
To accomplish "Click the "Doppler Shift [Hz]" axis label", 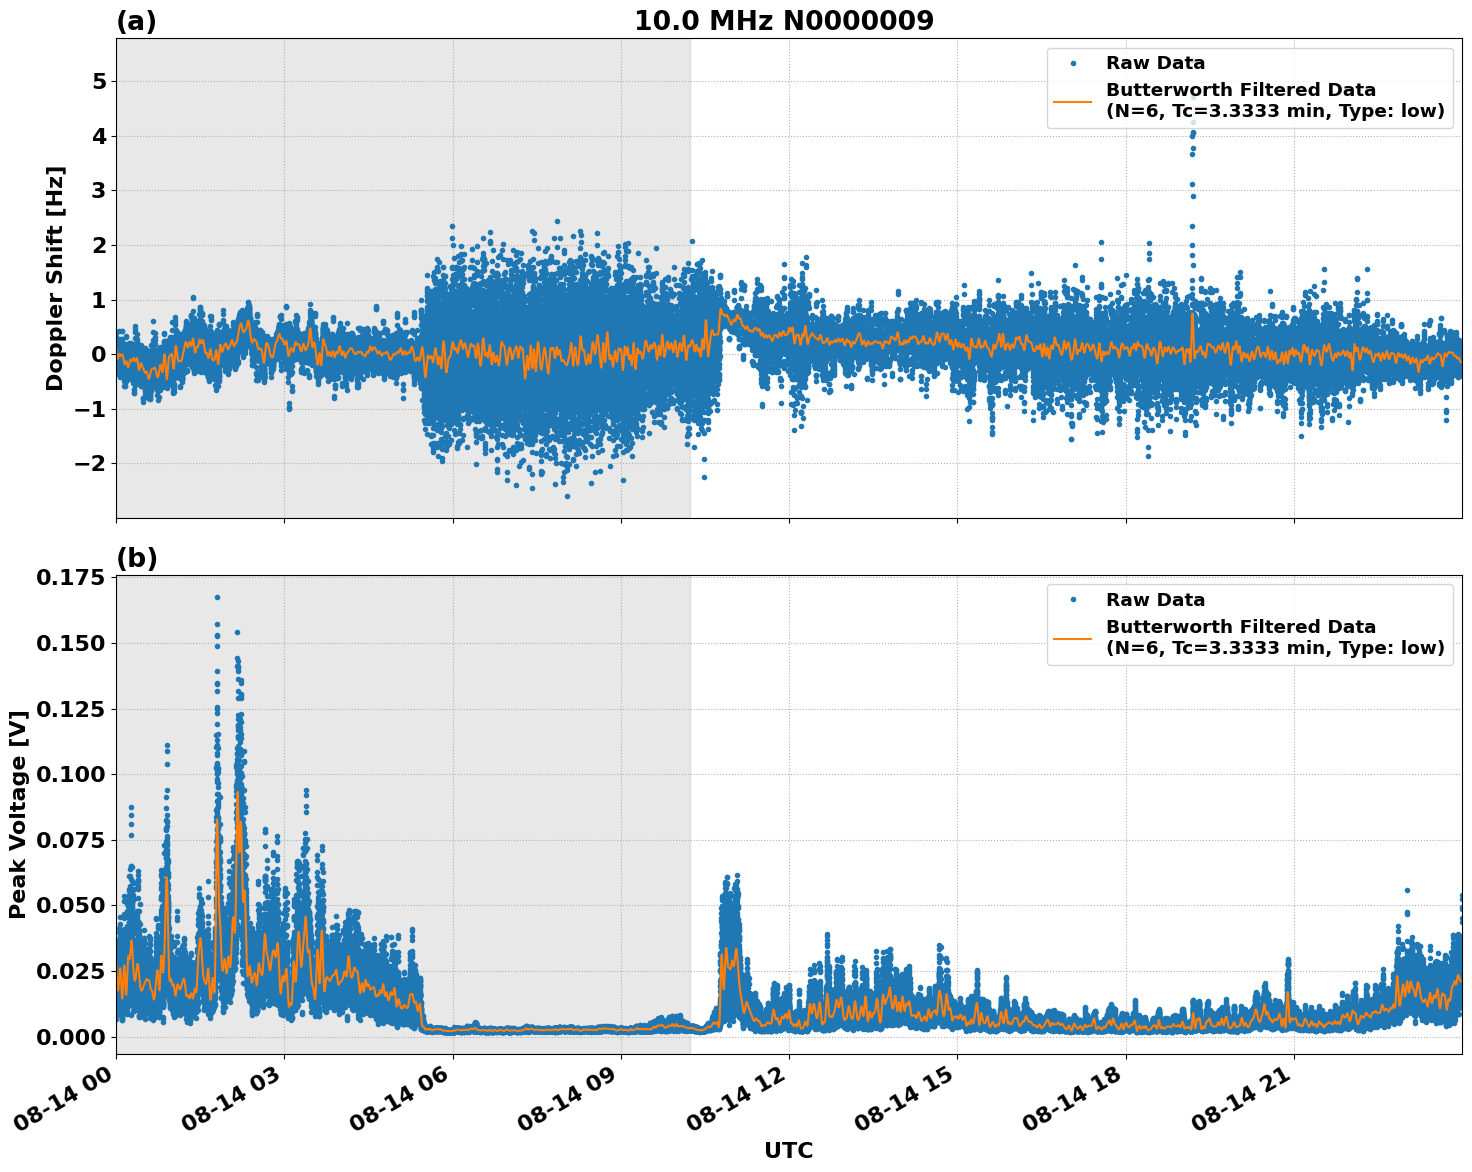I will click(x=55, y=278).
